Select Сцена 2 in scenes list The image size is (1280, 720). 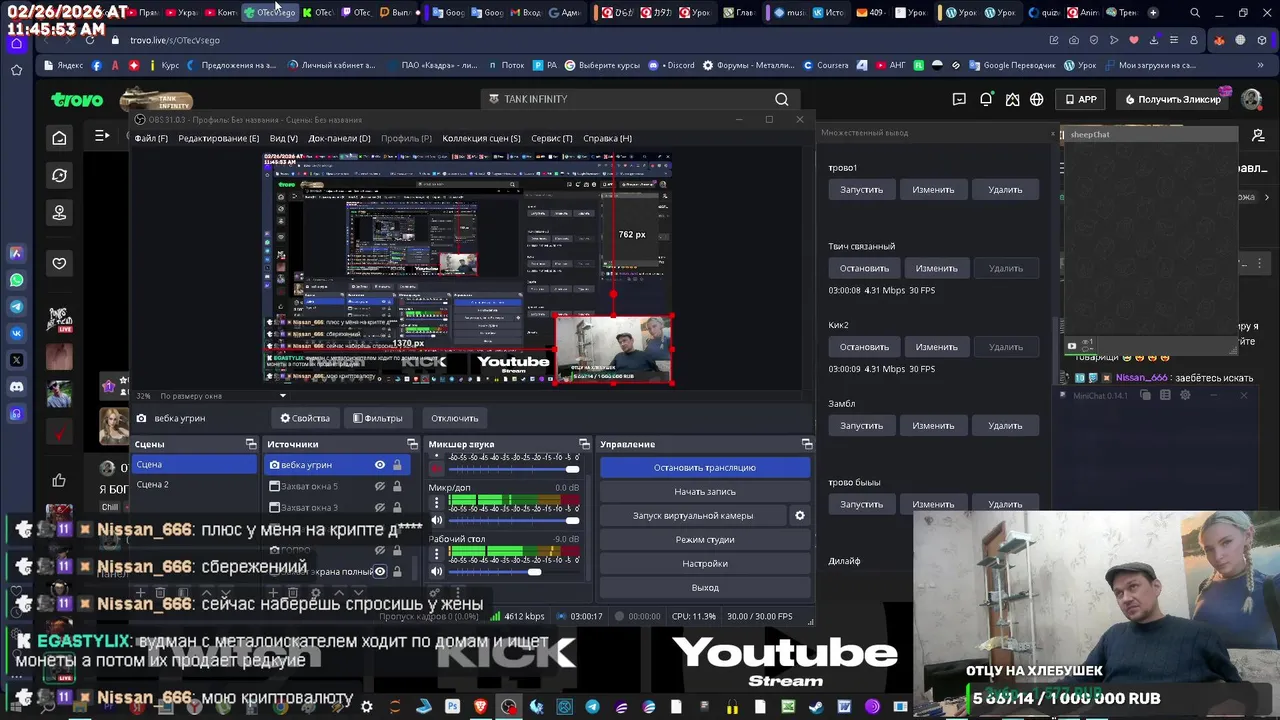195,485
